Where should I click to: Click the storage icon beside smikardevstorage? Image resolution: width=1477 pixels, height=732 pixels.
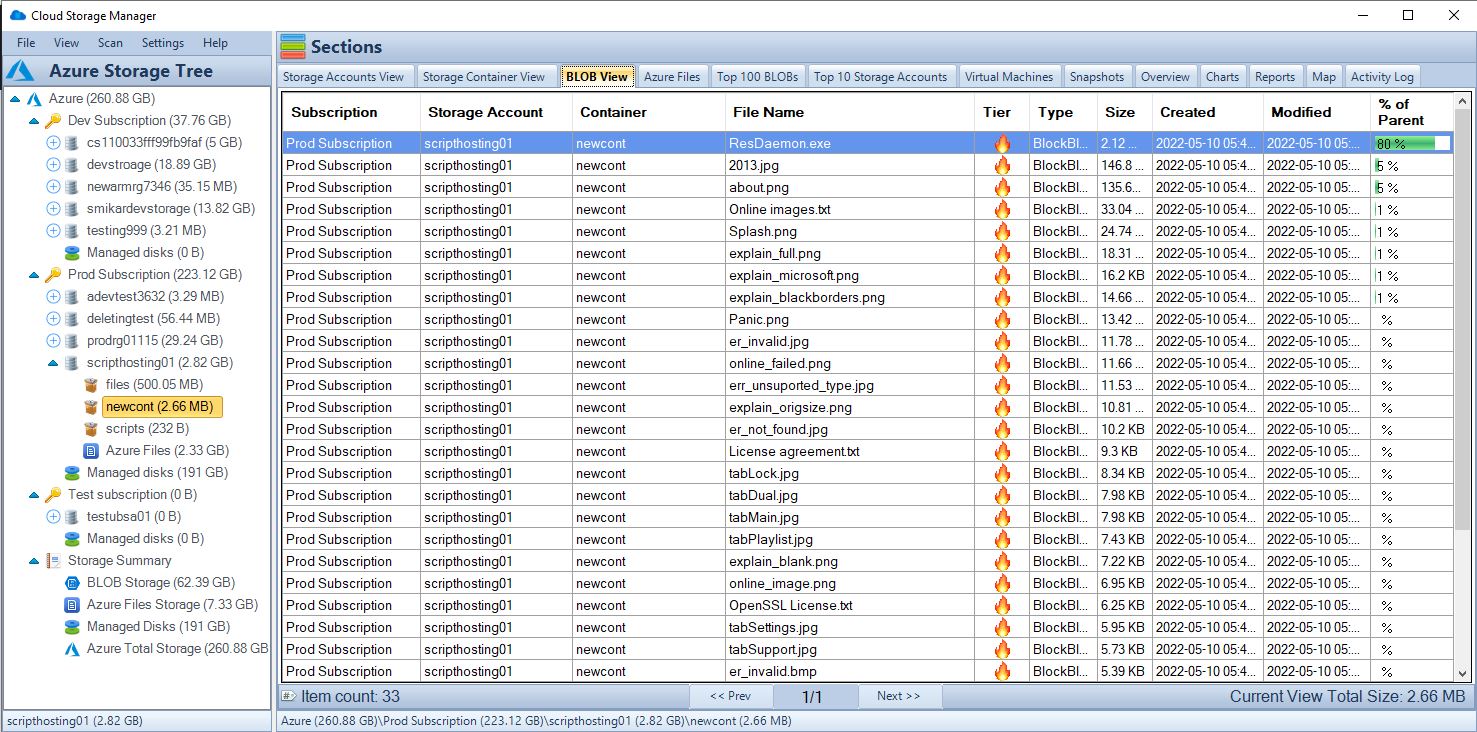72,209
